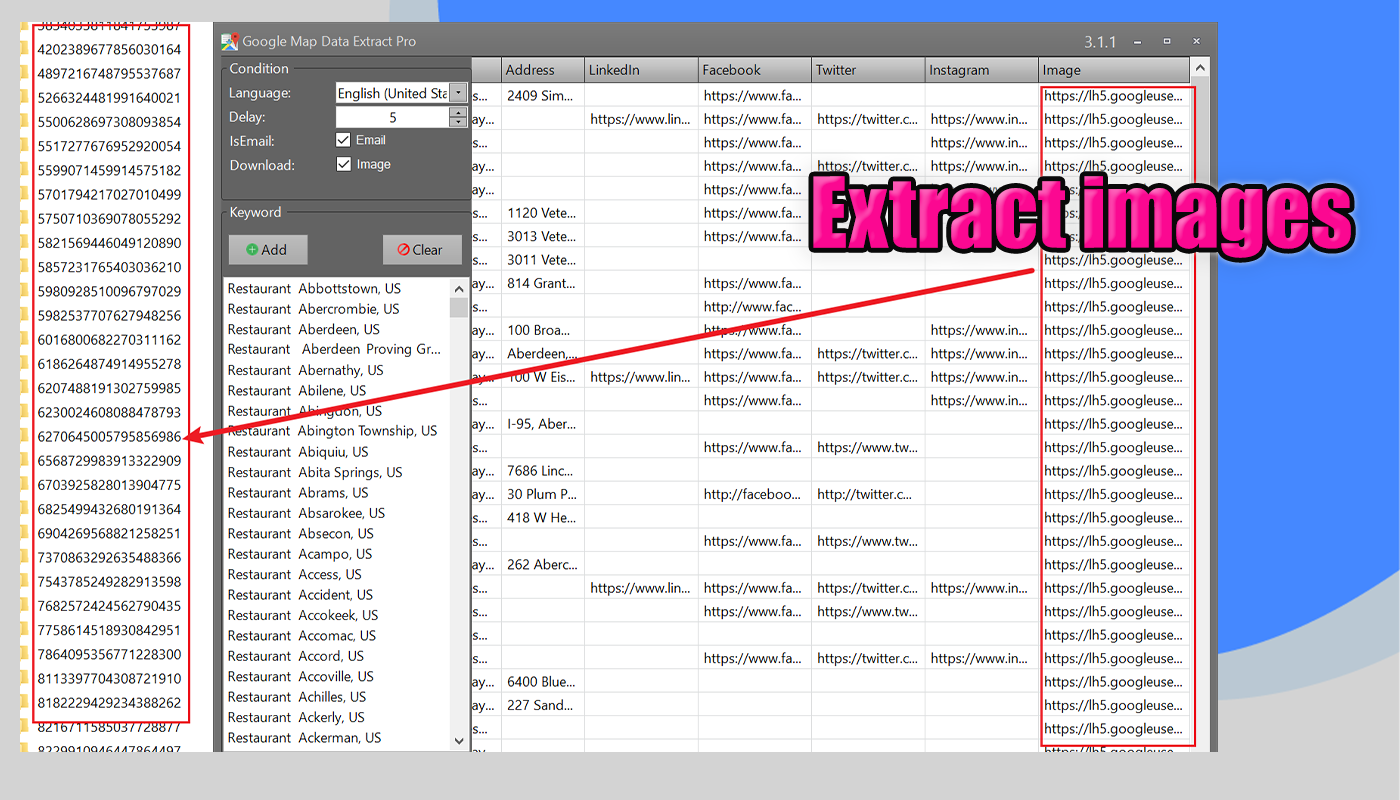Click address cell 7686 Linc...
1400x800 pixels.
542,471
